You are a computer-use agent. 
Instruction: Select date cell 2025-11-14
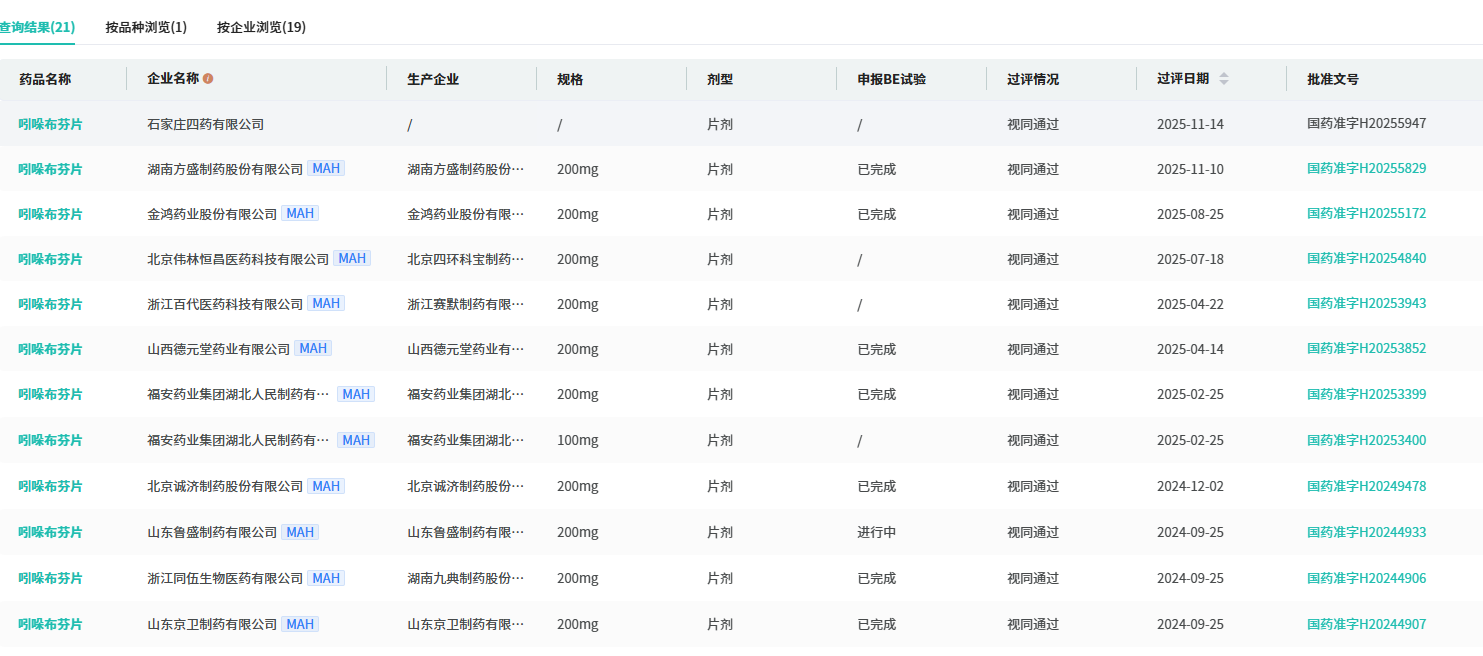coord(1190,124)
